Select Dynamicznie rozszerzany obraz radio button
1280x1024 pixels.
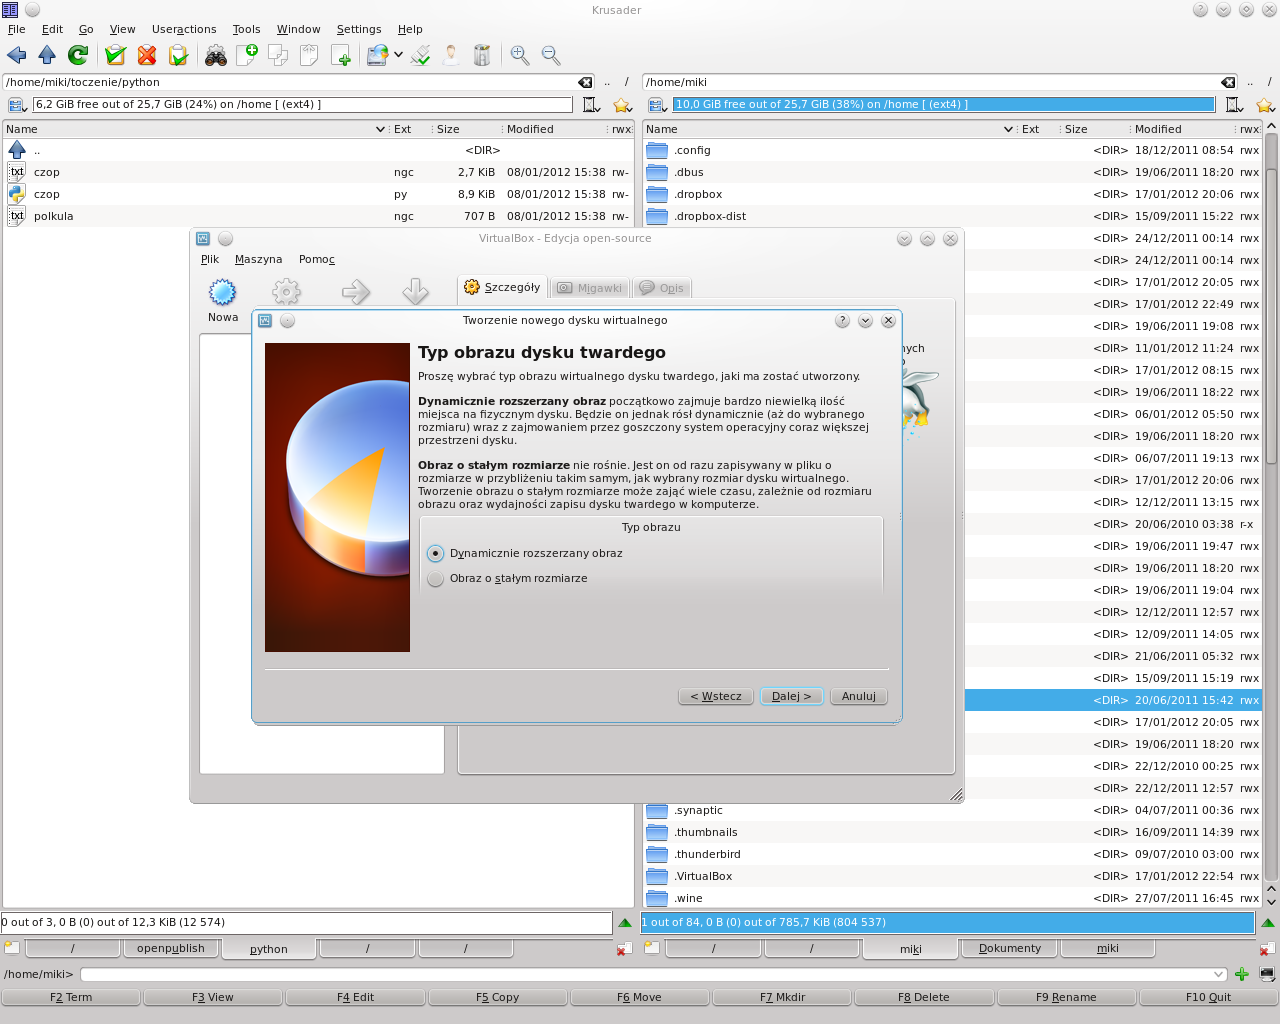coord(435,553)
